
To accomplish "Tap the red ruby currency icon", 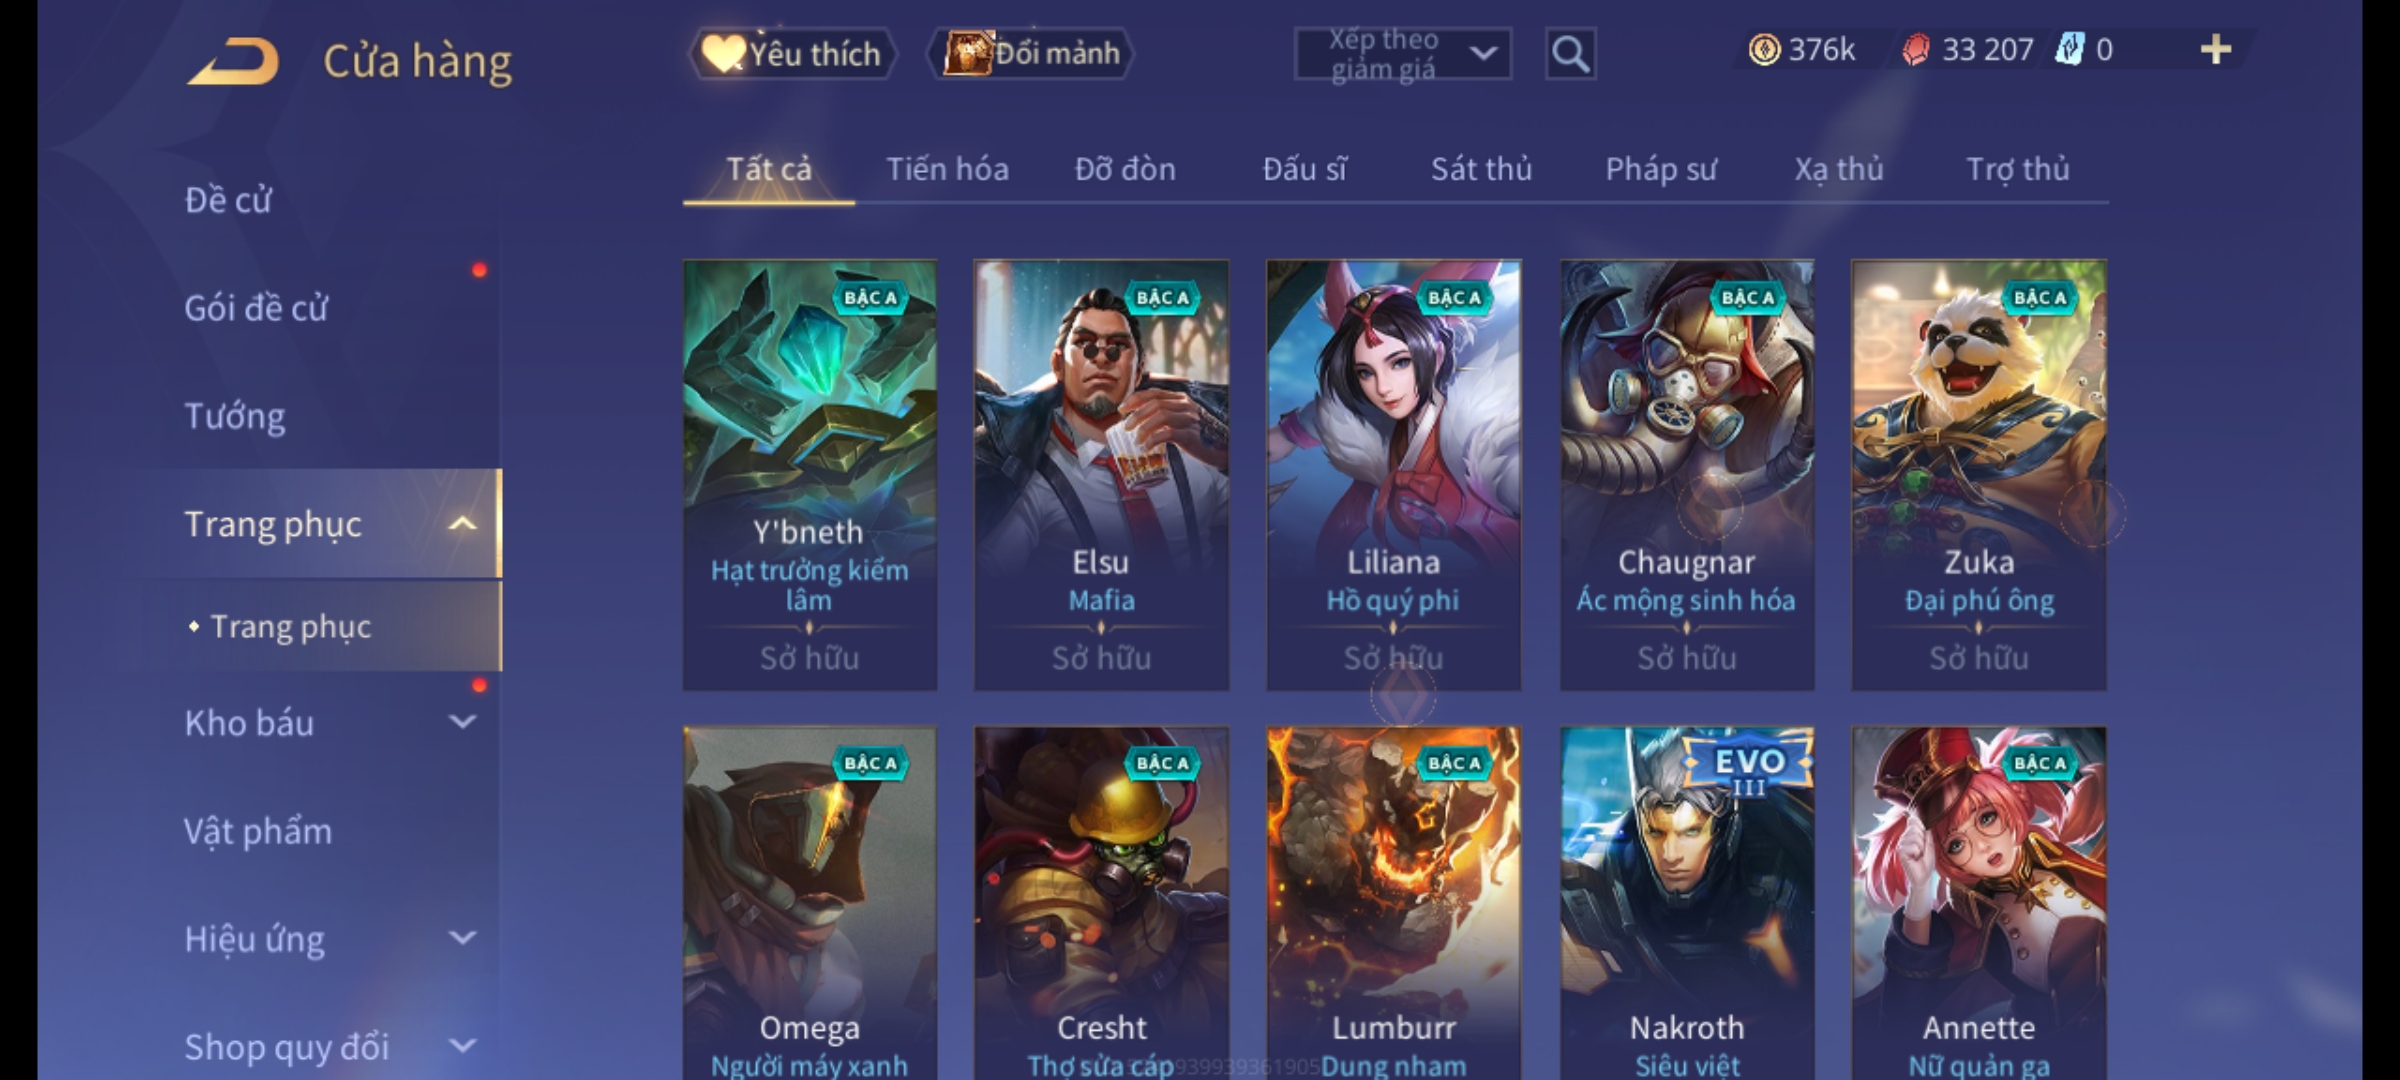I will [x=1916, y=50].
